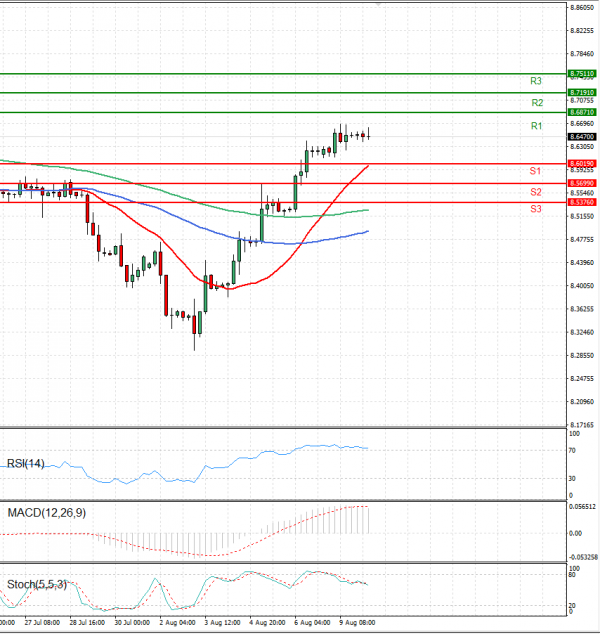
Task: Click the R2 resistance price tag 8.71910
Action: point(582,93)
